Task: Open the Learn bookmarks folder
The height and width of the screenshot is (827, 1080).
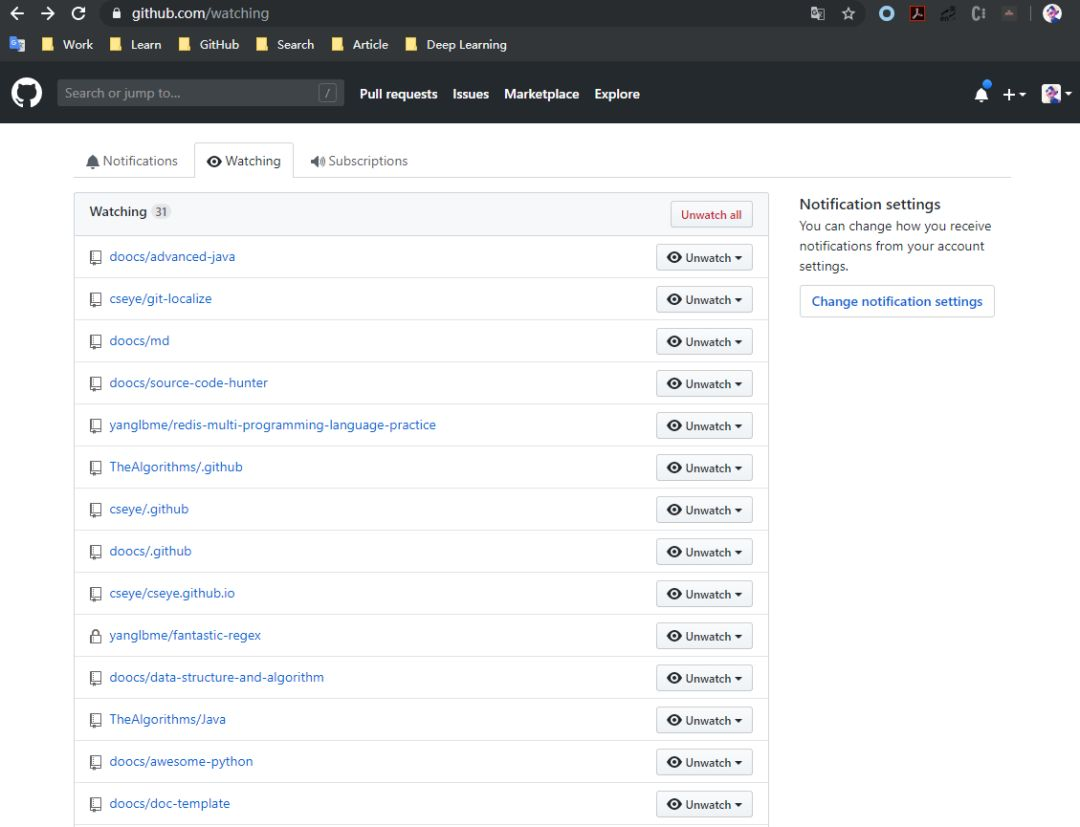Action: pyautogui.click(x=136, y=45)
